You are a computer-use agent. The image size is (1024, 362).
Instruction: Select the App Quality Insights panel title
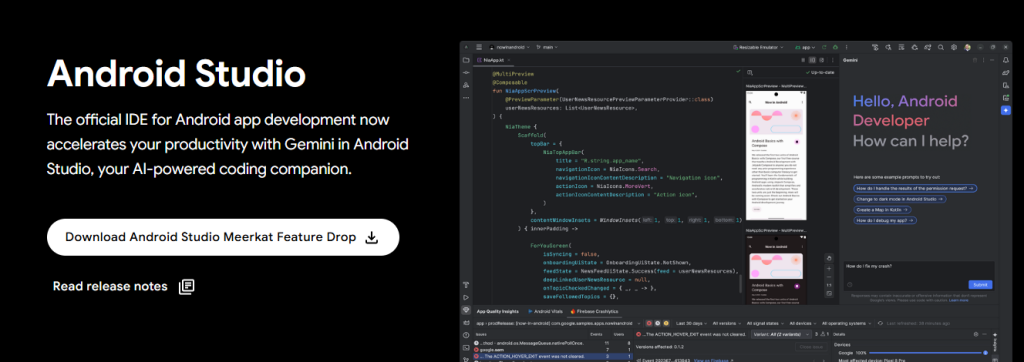pyautogui.click(x=498, y=312)
